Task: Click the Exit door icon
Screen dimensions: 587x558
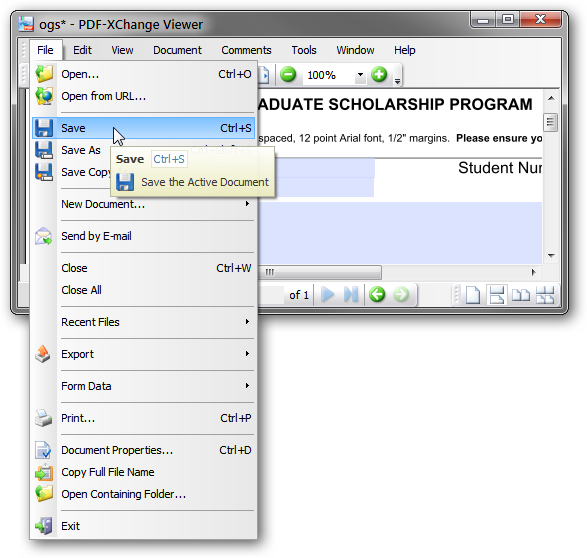Action: [x=44, y=526]
